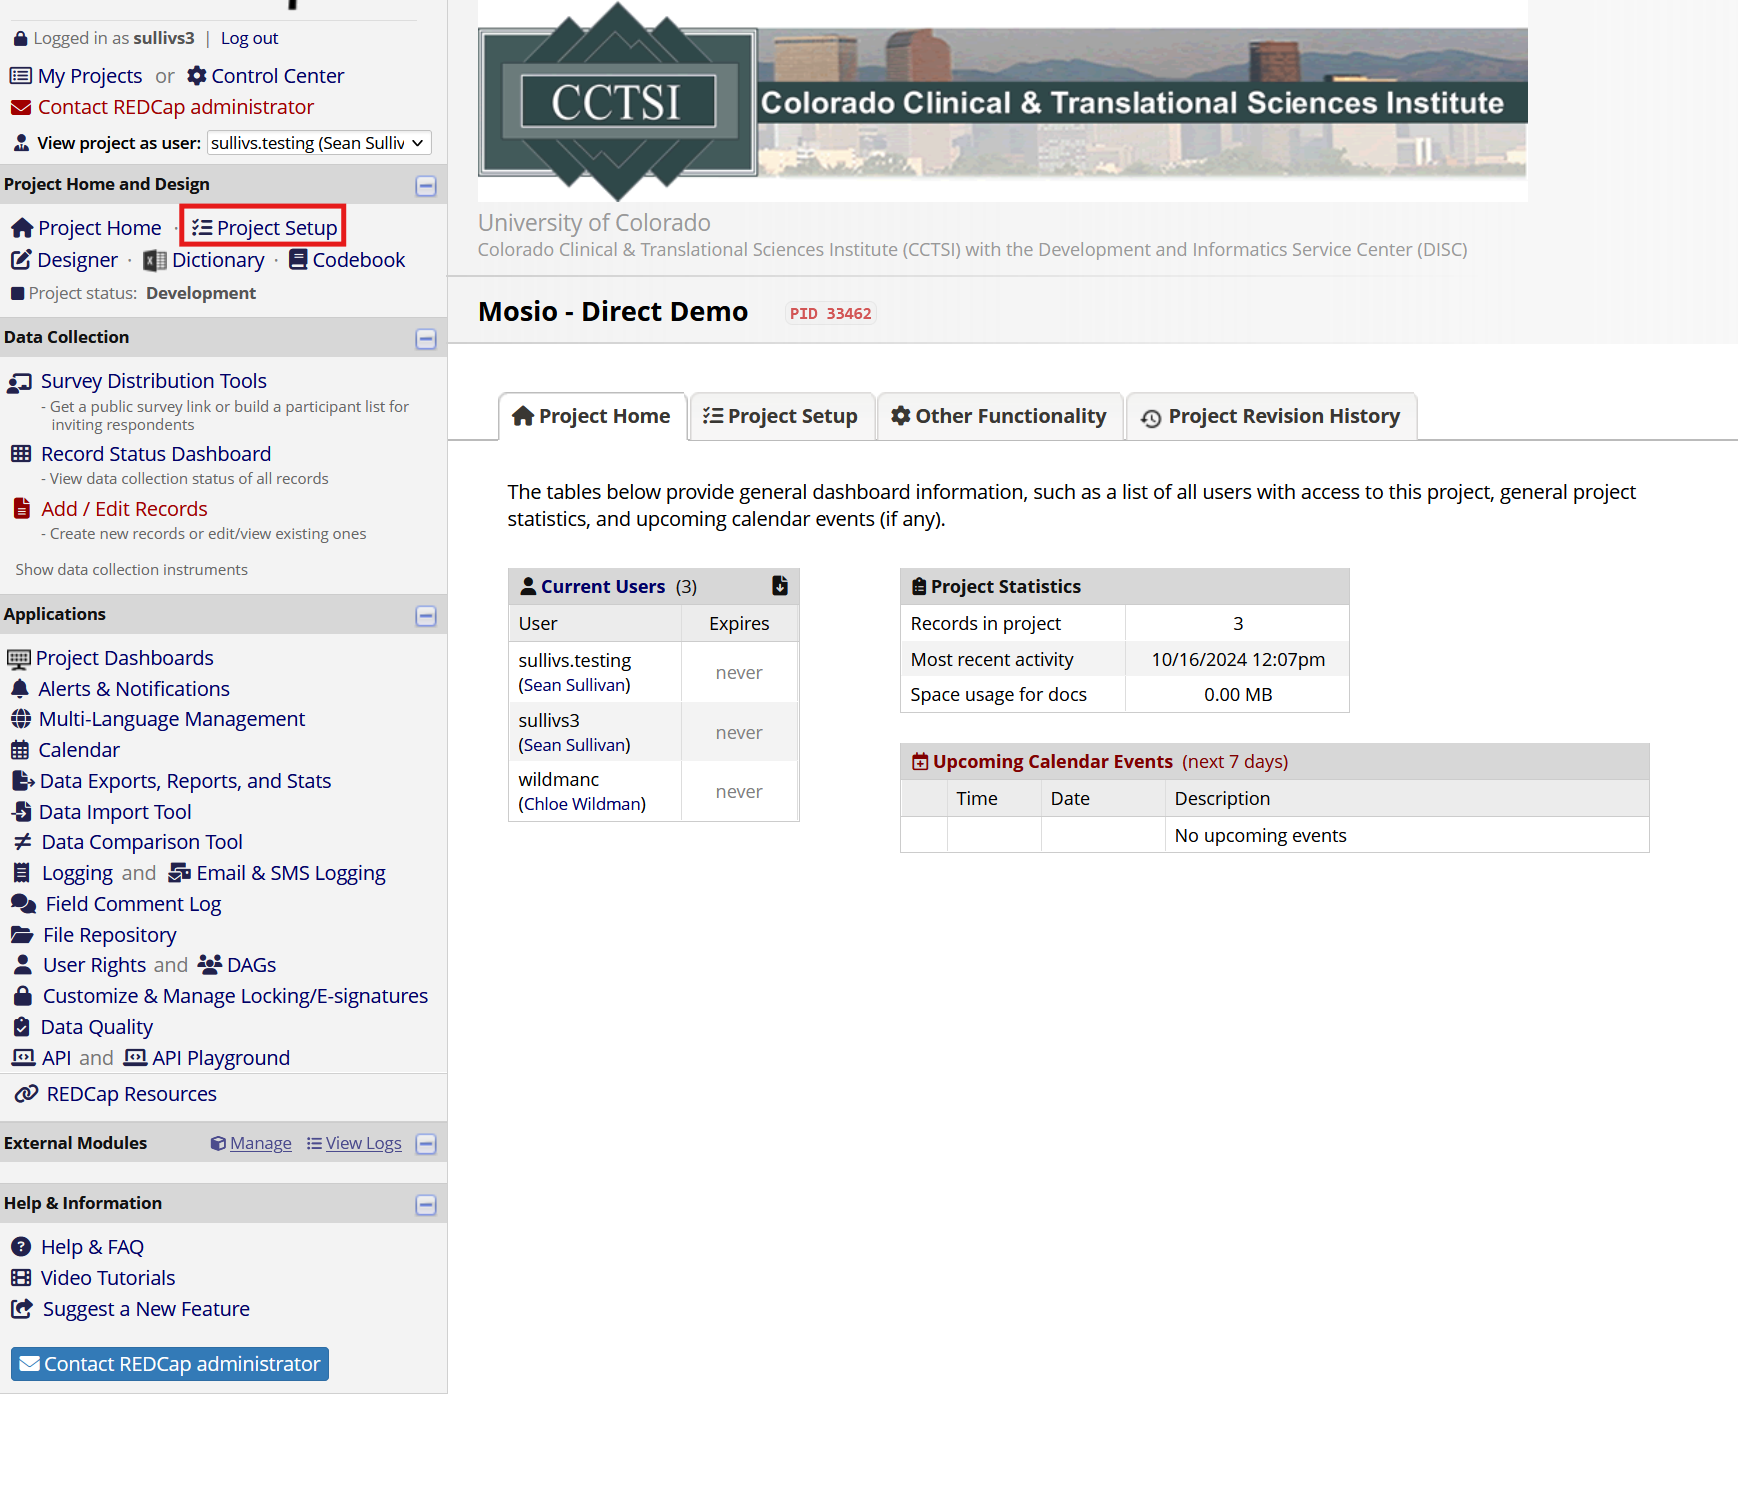This screenshot has width=1738, height=1508.
Task: Open the Logging link
Action: [77, 873]
